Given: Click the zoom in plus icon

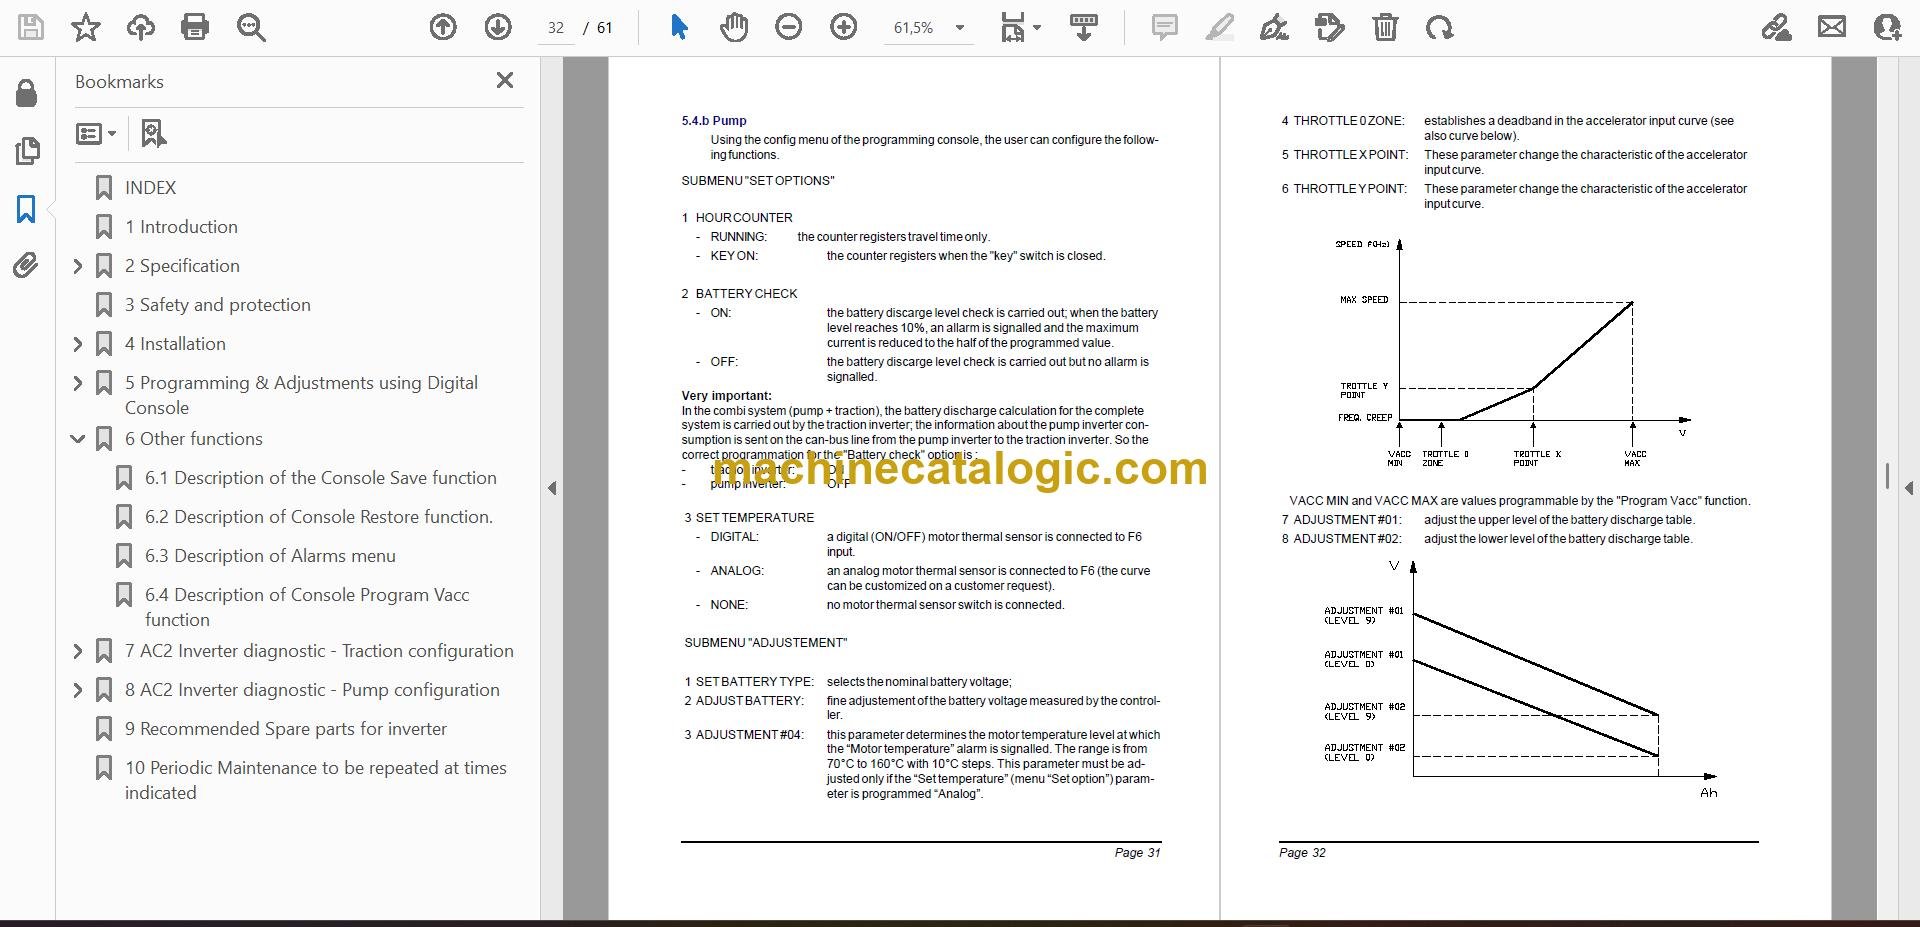Looking at the screenshot, I should (x=844, y=27).
